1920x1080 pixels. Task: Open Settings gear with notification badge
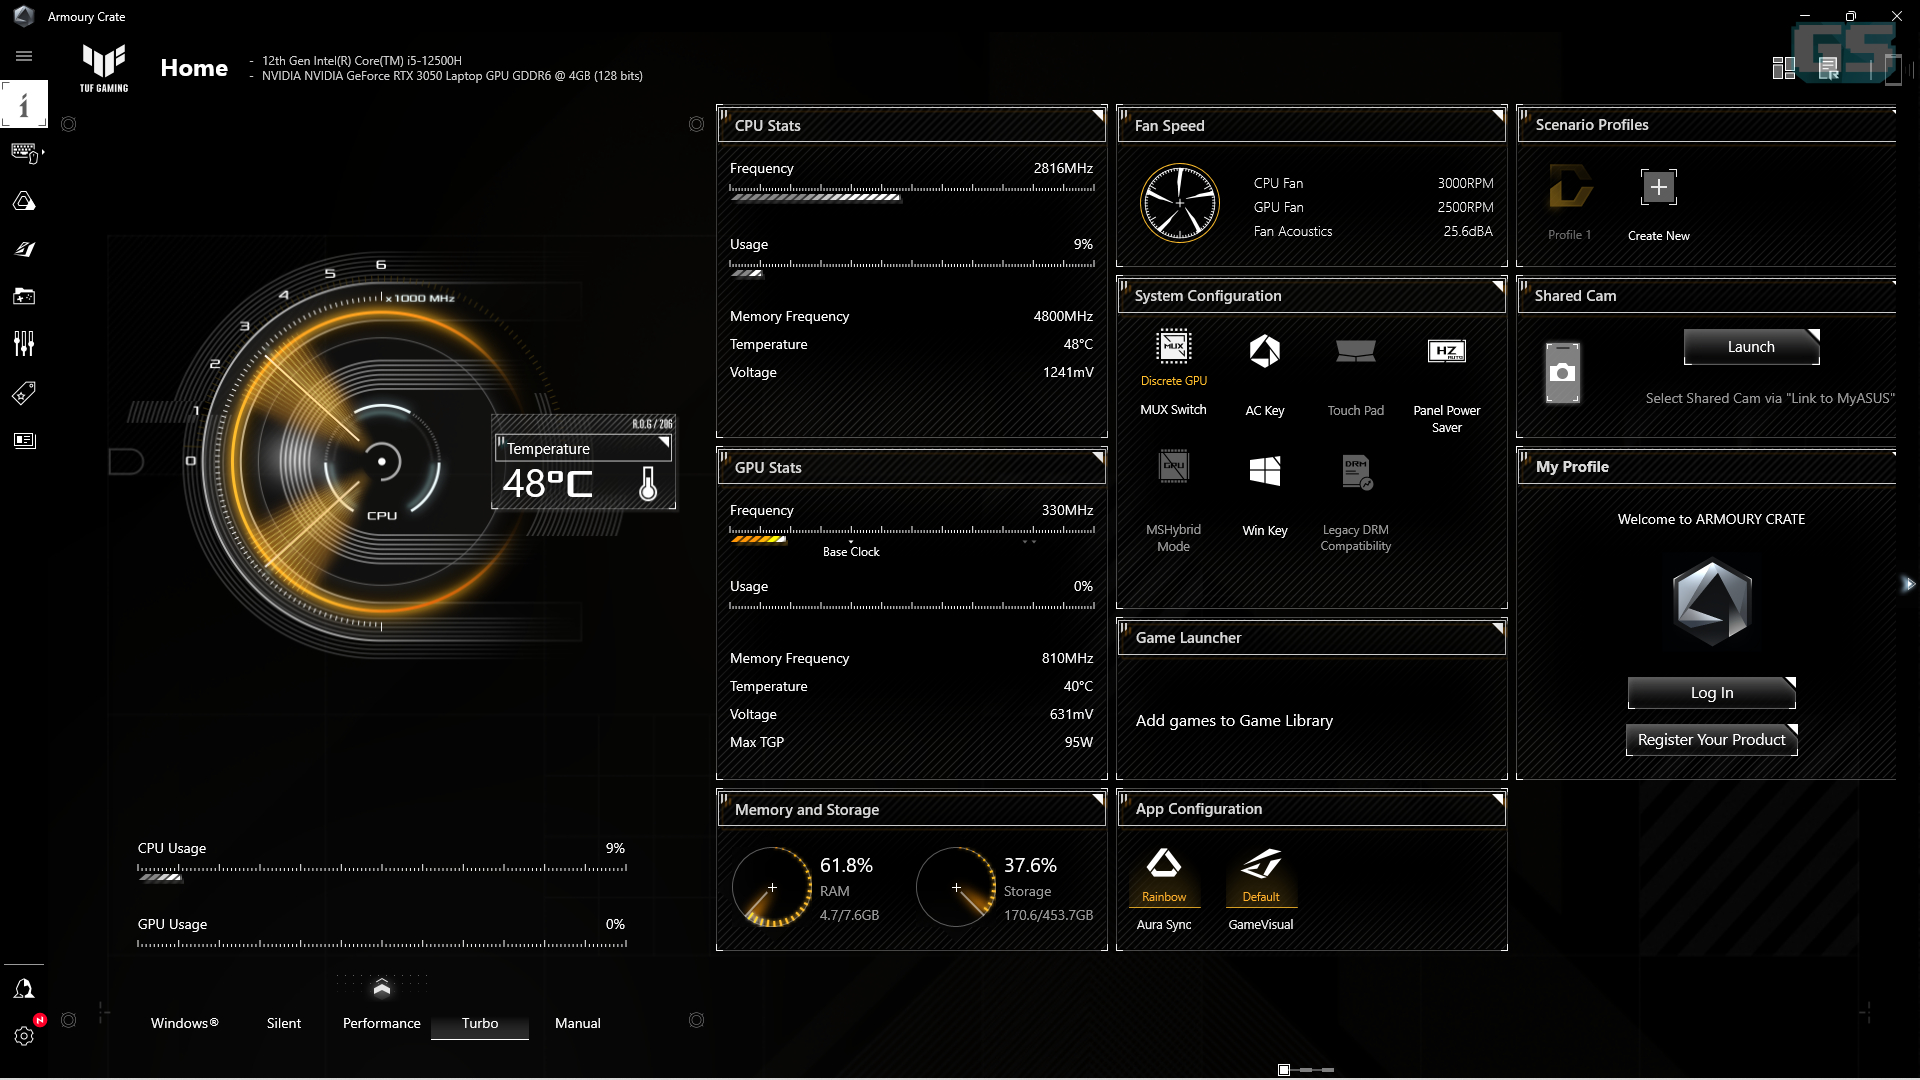coord(24,1036)
